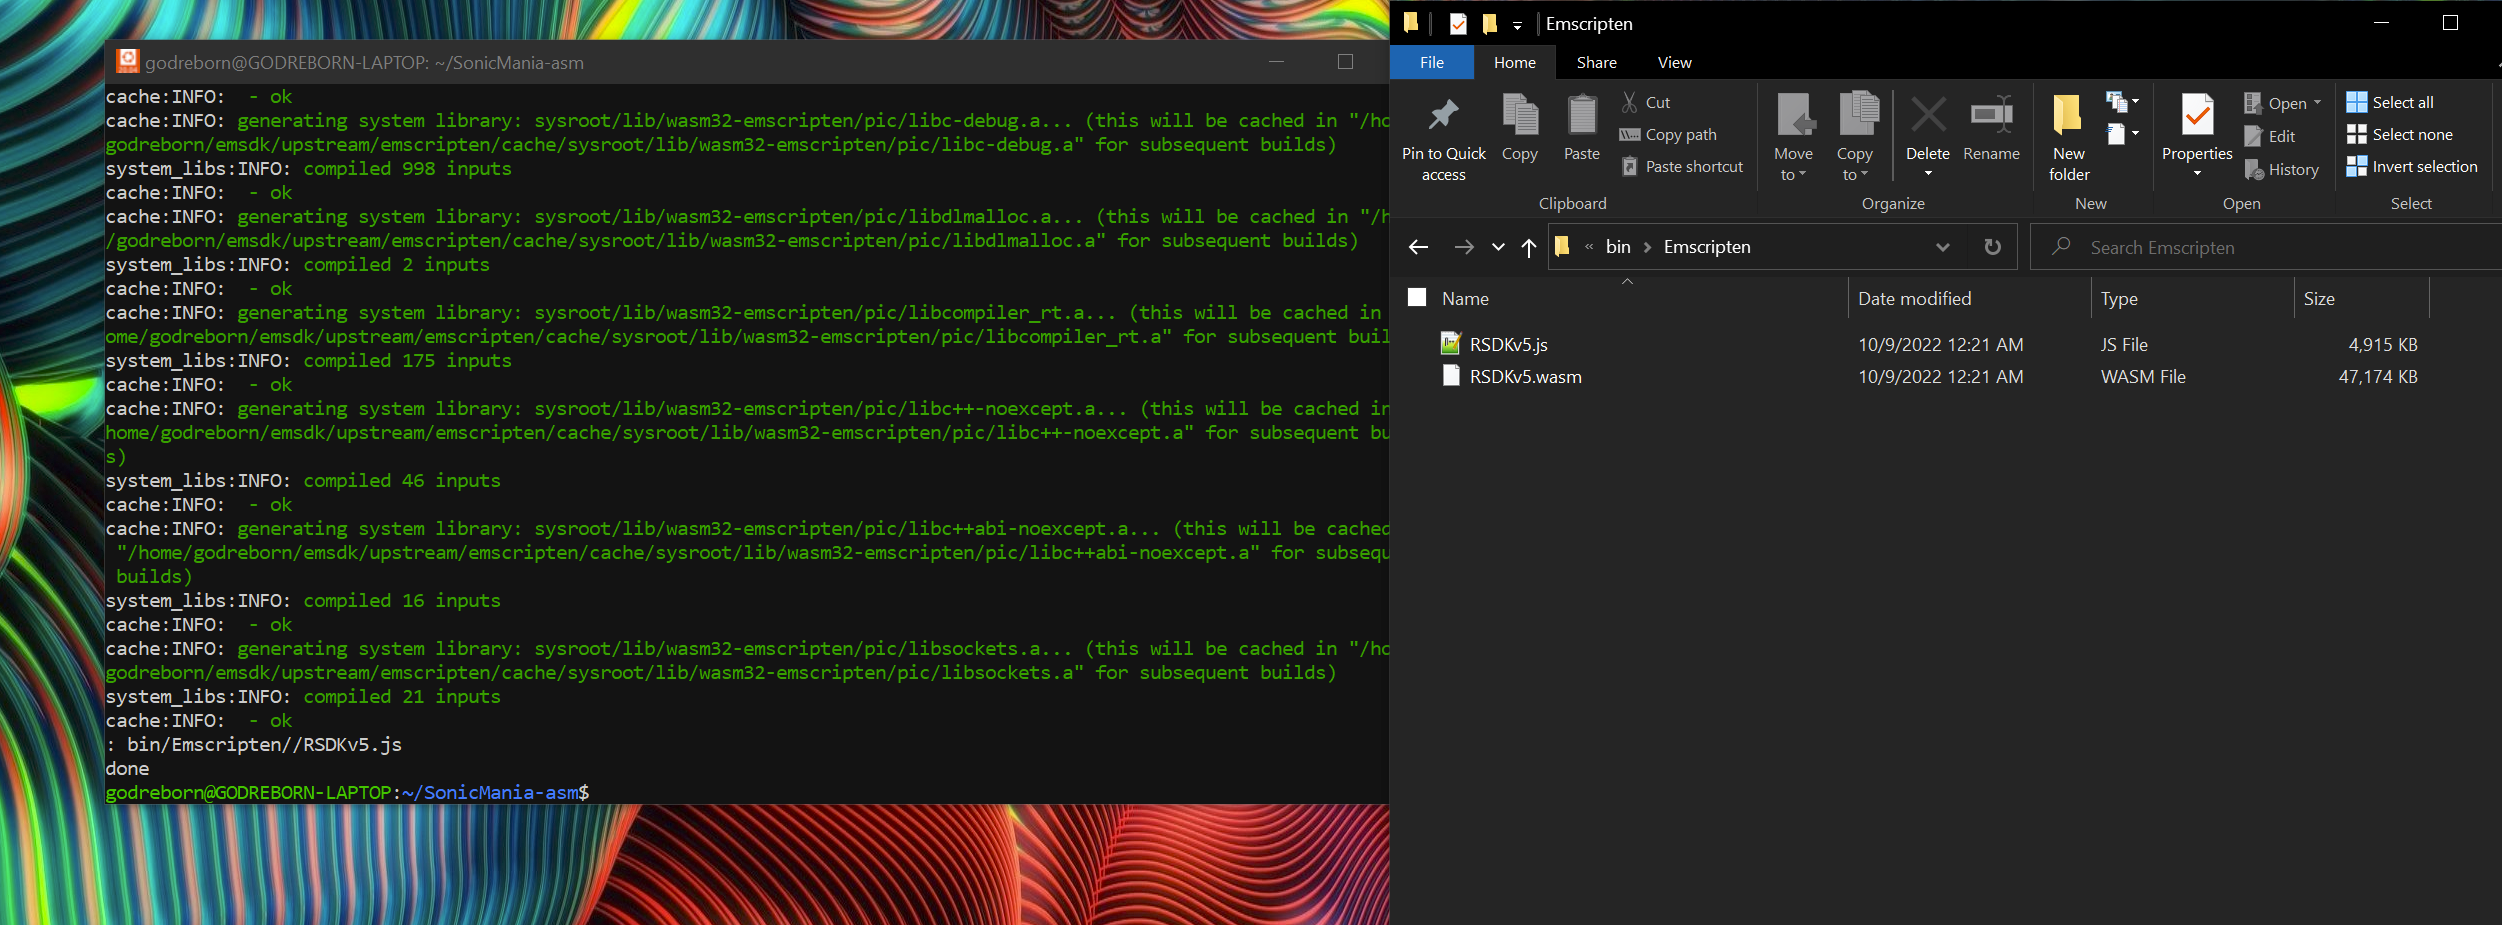Click the RSDKv5.wasm file icon
The image size is (2502, 925).
1451,376
